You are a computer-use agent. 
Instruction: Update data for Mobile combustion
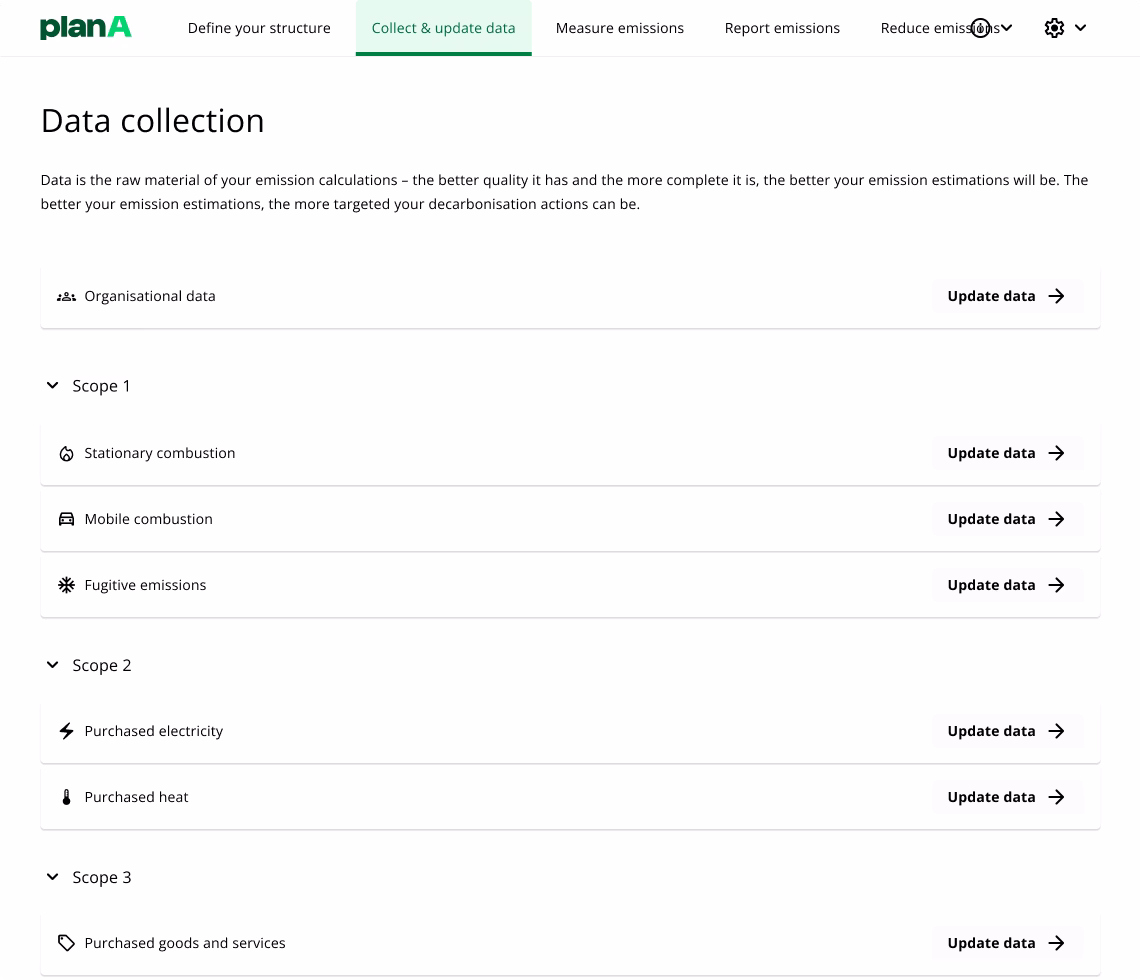1007,519
